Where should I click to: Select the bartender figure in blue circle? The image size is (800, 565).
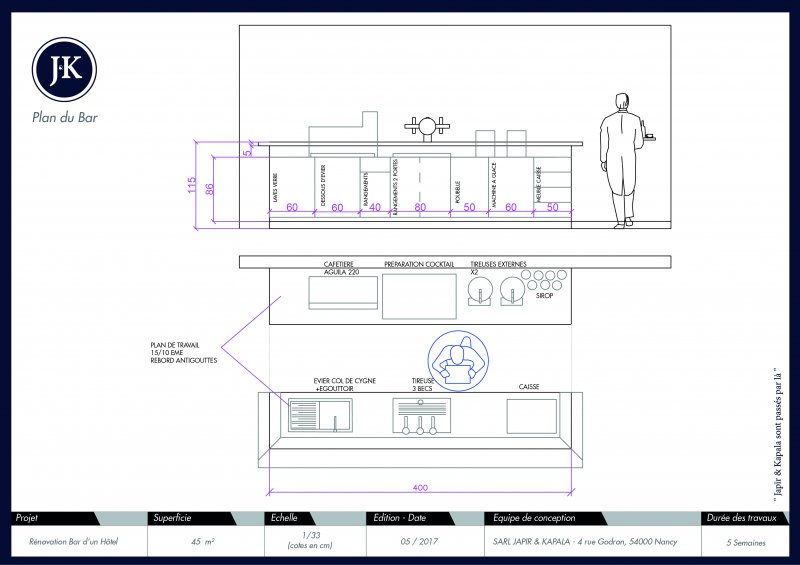point(457,359)
